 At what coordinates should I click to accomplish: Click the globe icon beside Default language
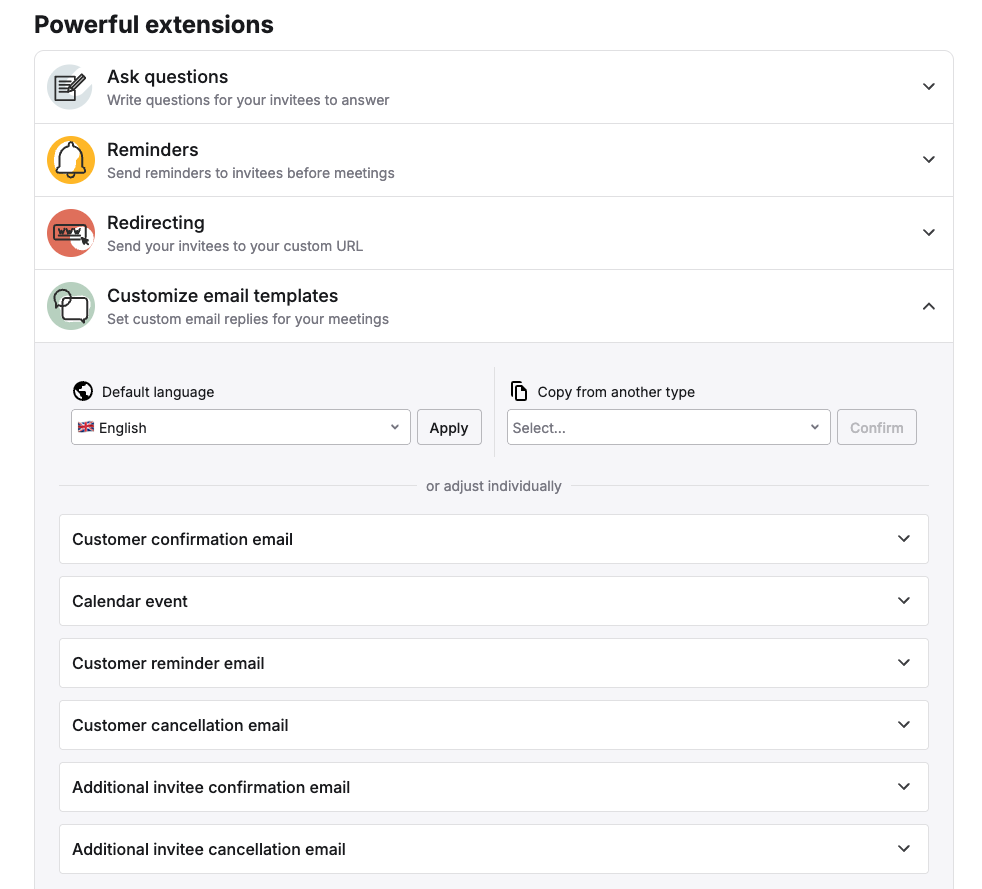[x=83, y=392]
